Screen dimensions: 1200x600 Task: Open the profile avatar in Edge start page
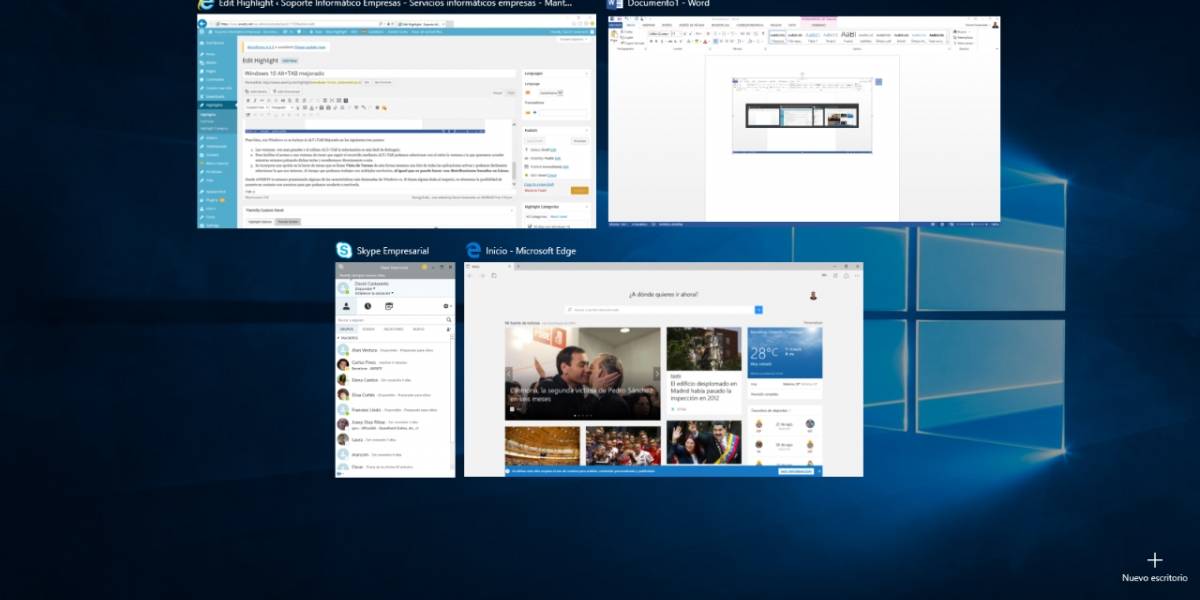813,295
